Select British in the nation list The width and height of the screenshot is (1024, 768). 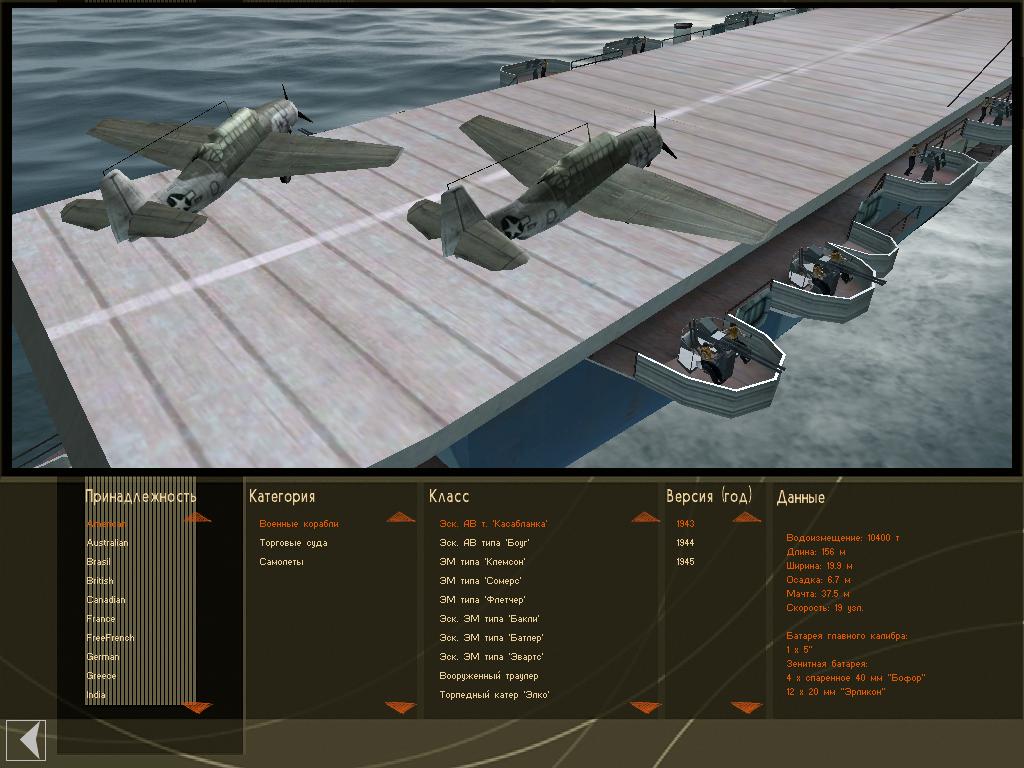100,581
